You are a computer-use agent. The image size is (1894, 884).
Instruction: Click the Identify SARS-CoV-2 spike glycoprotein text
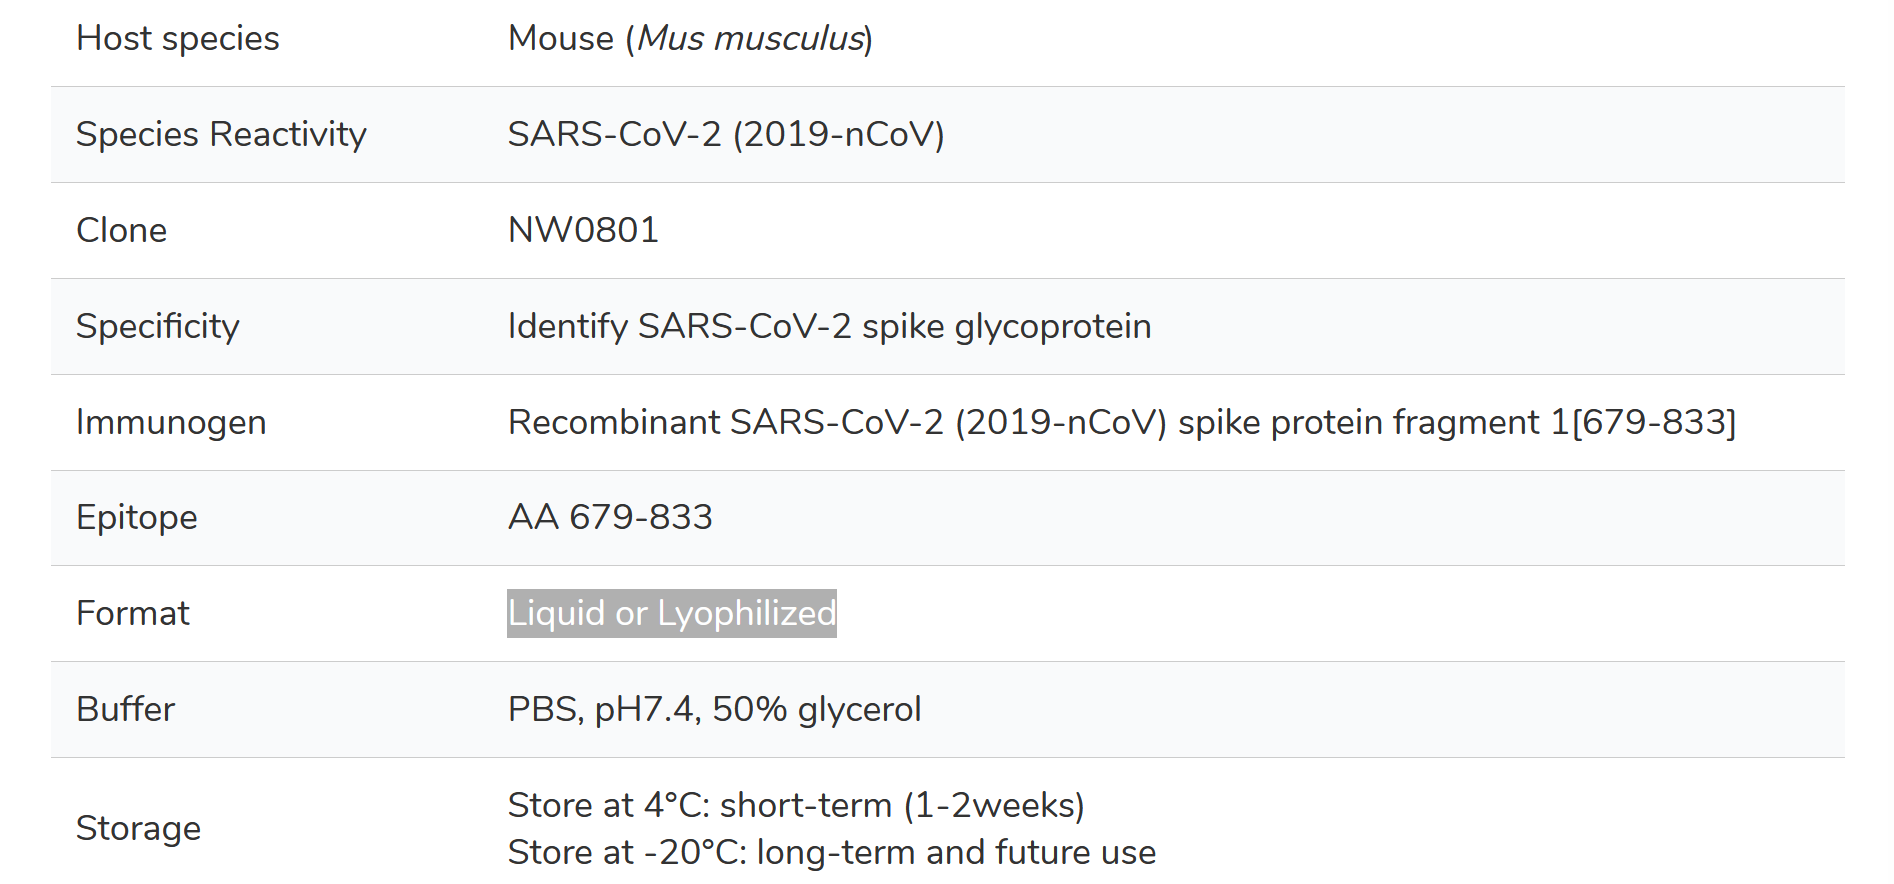pos(830,326)
